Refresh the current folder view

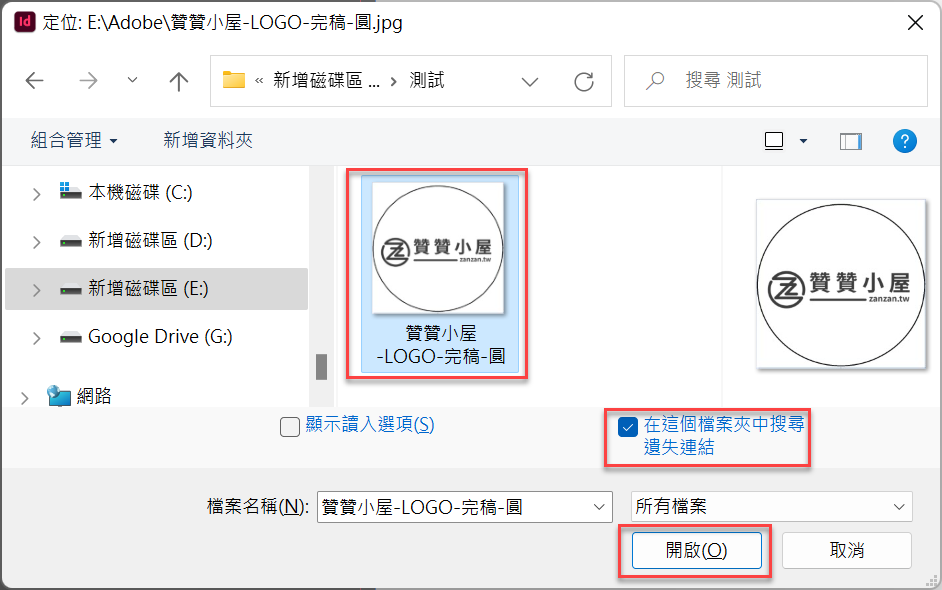tap(584, 81)
